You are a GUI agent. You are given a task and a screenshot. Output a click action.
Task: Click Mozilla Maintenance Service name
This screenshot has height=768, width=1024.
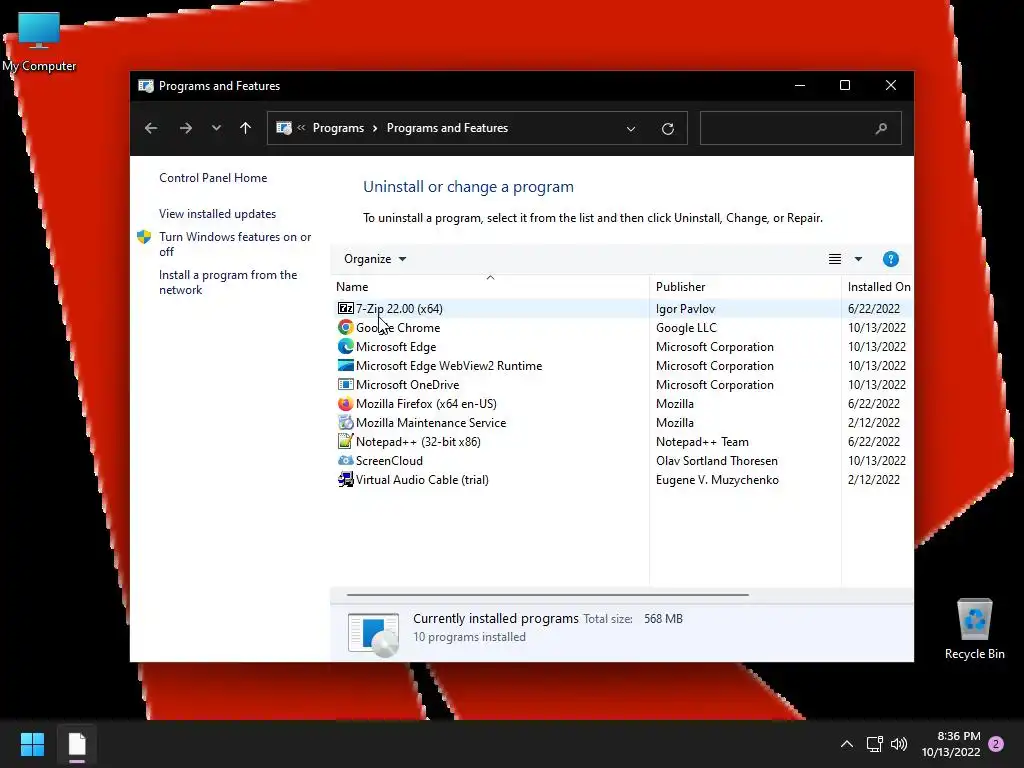431,423
